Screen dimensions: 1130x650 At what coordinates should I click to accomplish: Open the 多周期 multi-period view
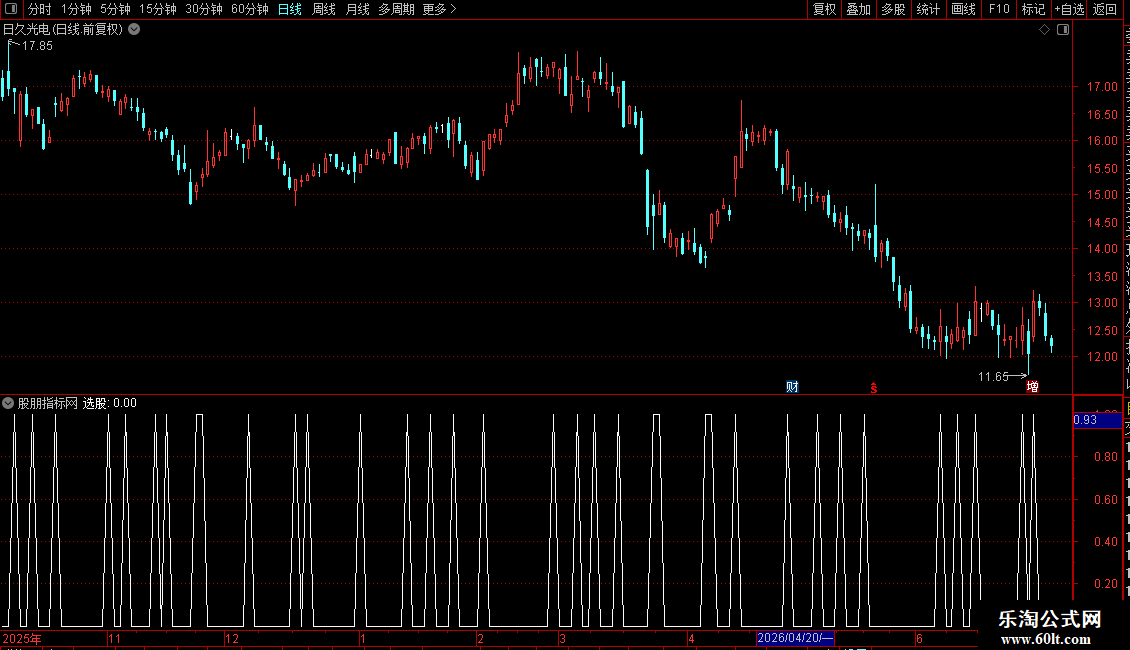click(396, 9)
